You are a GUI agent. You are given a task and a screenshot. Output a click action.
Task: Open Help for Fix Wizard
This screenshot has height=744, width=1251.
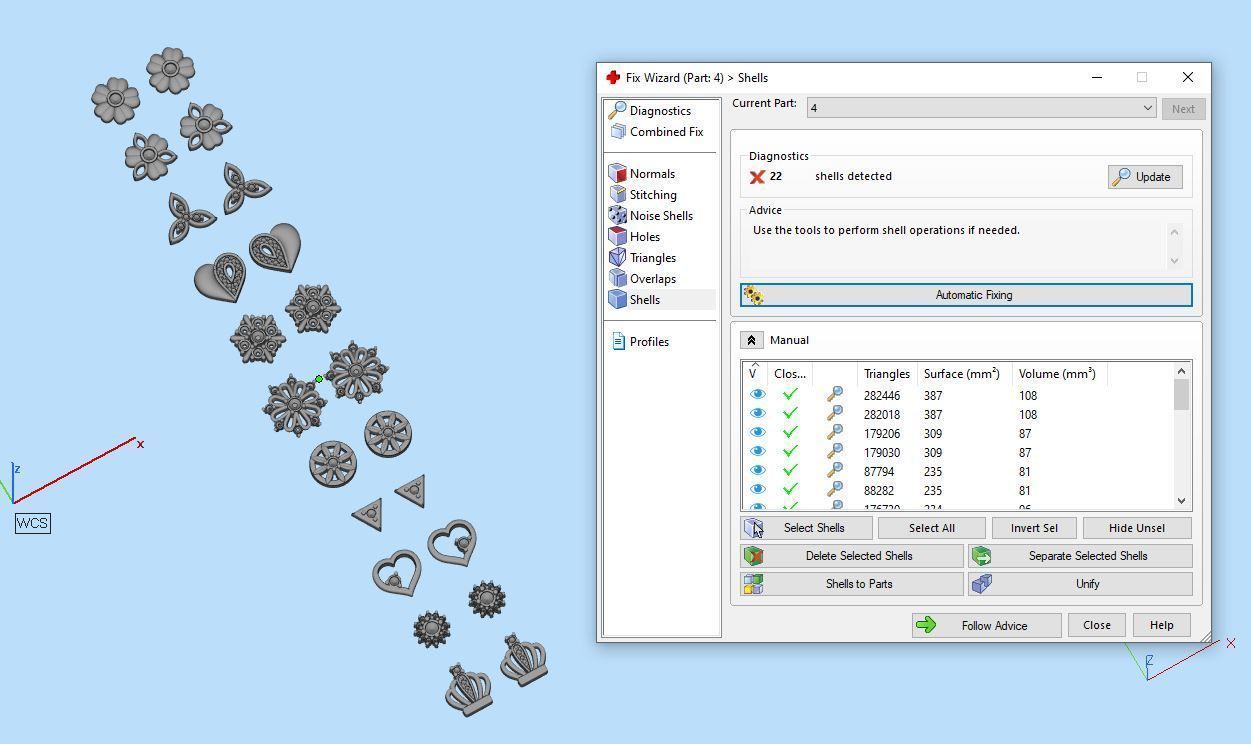click(1161, 625)
